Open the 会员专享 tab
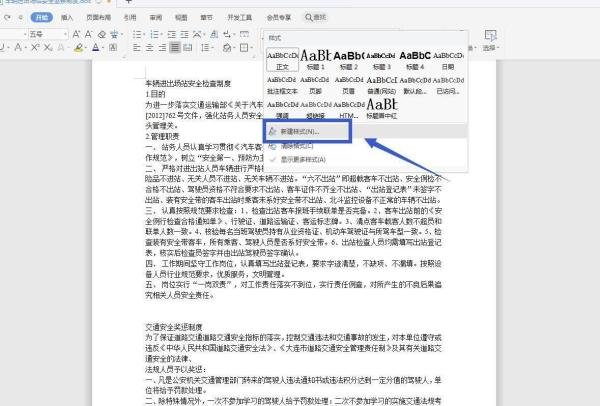Image resolution: width=600 pixels, height=406 pixels. (x=279, y=18)
